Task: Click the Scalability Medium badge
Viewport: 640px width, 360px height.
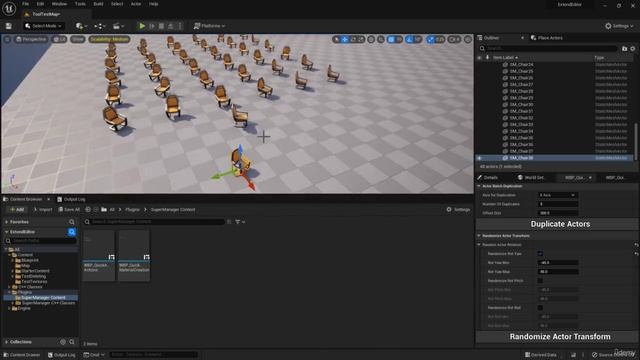Action: (x=109, y=40)
